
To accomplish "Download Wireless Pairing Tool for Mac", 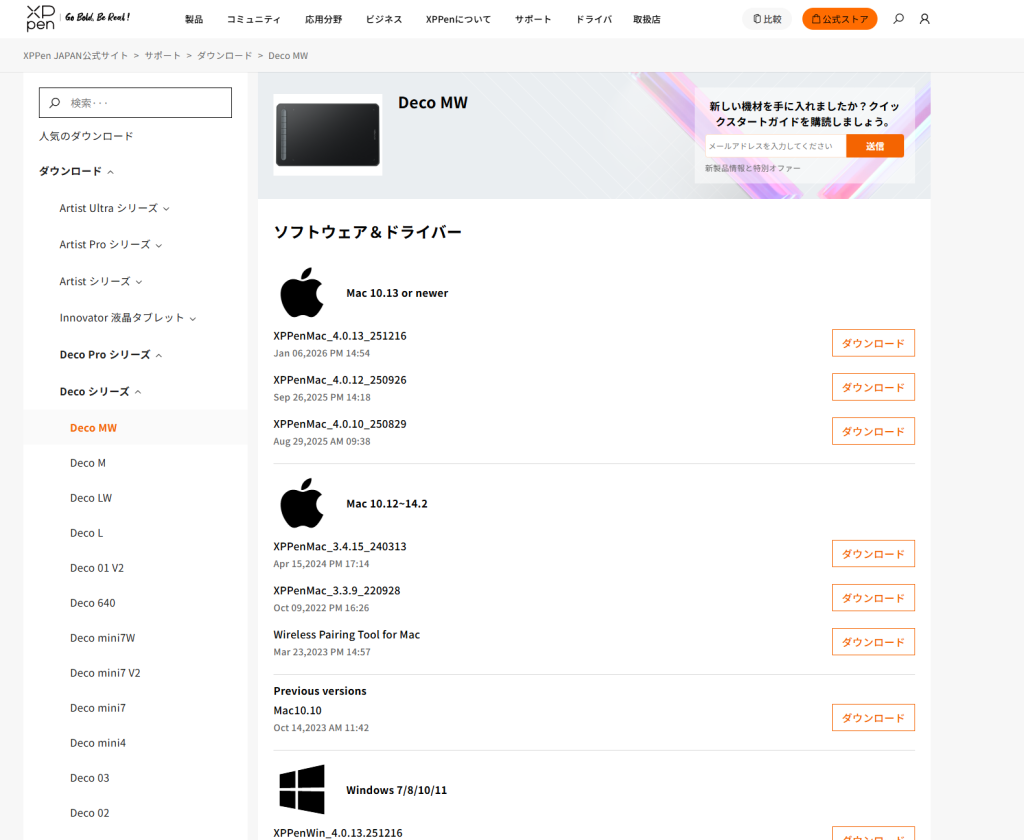I will click(x=872, y=642).
